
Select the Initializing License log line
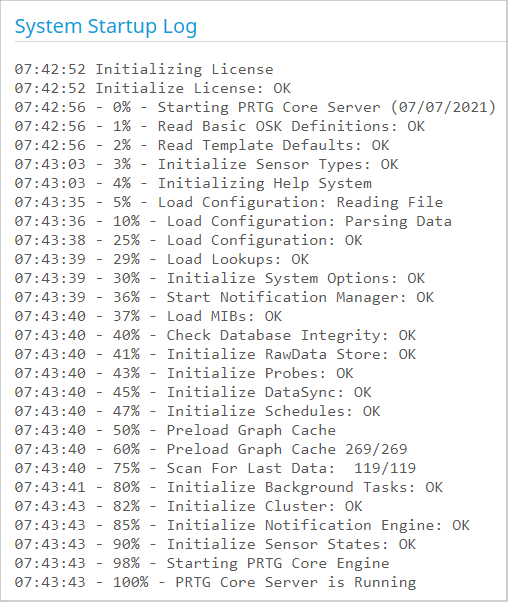[x=144, y=69]
